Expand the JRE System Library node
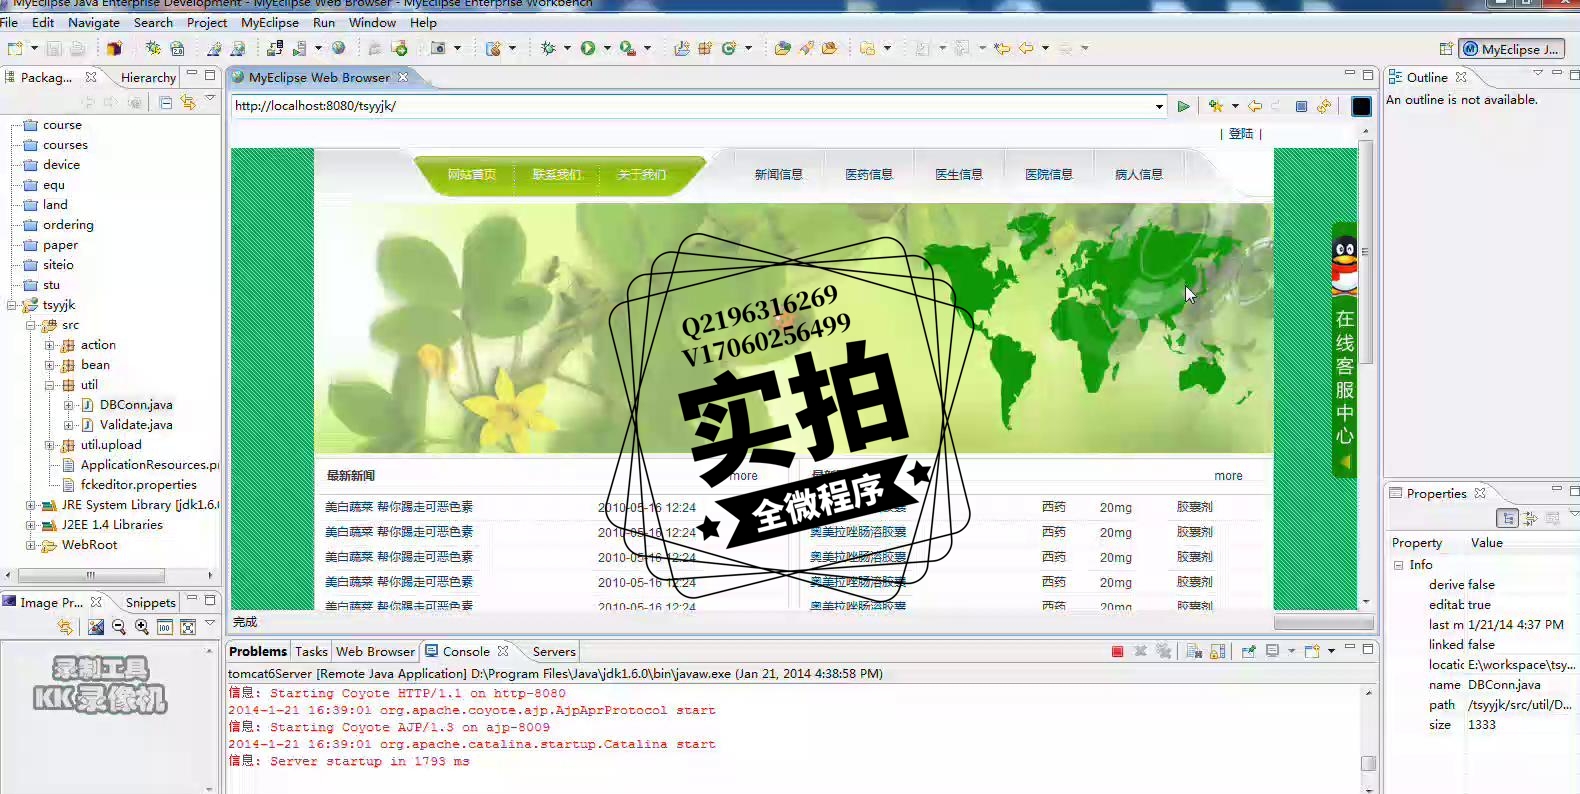1580x794 pixels. (x=31, y=505)
